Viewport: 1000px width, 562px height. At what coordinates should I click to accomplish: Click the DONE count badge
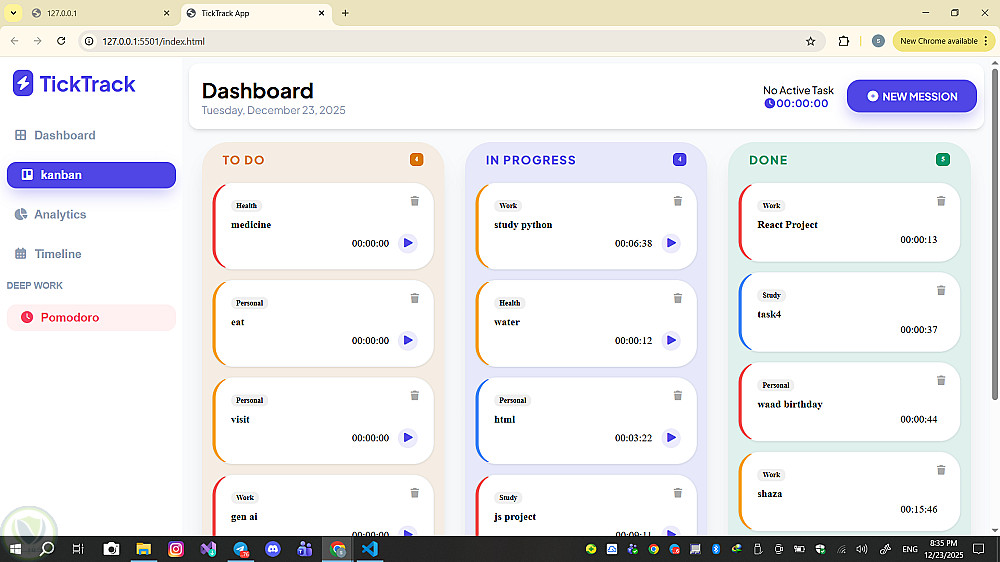[x=943, y=159]
